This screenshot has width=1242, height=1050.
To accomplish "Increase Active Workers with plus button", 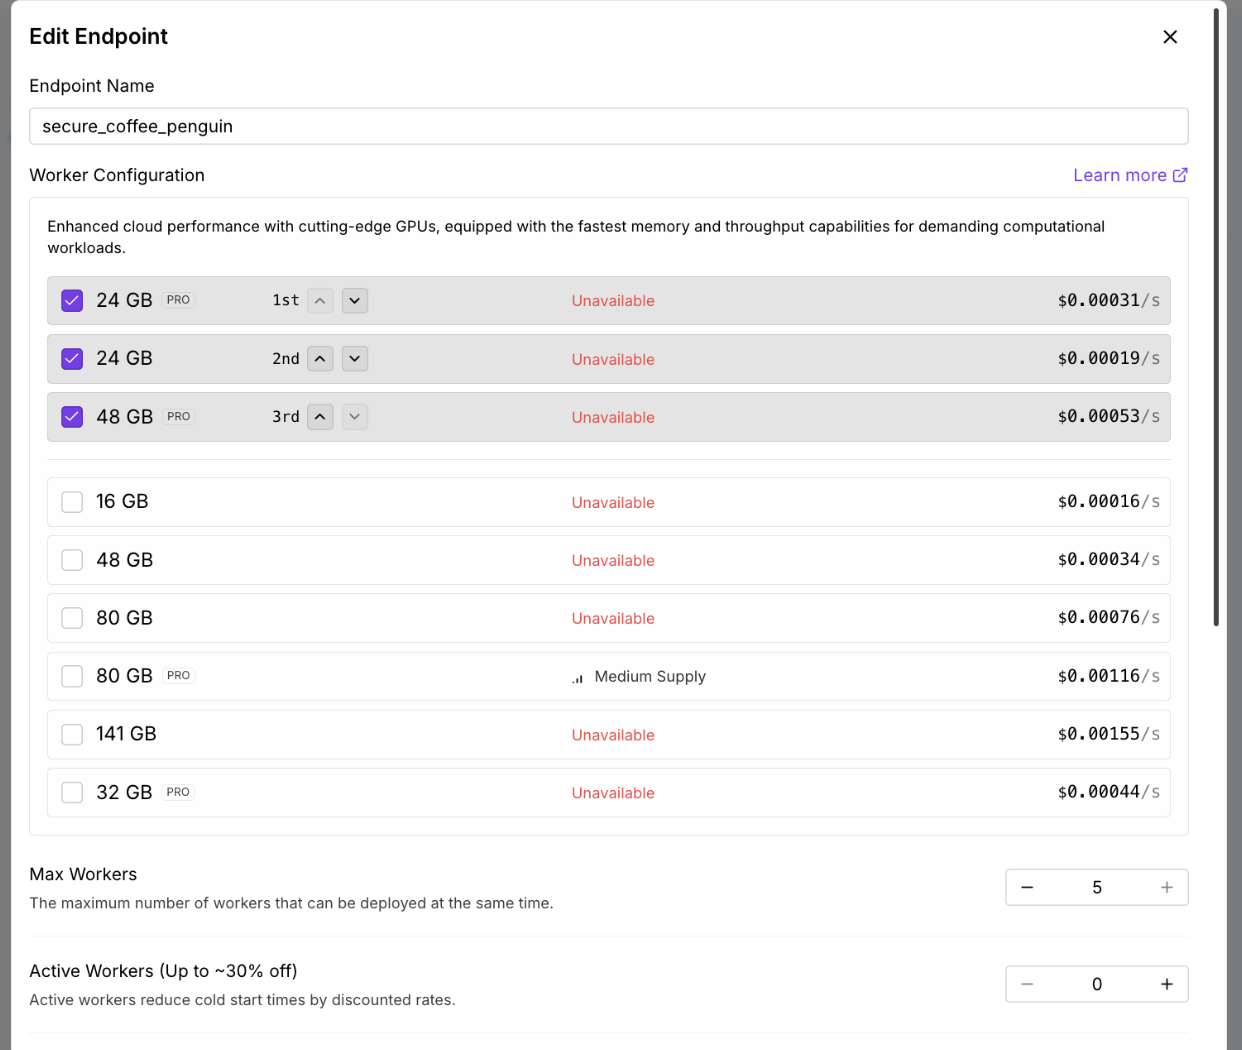I will point(1166,985).
